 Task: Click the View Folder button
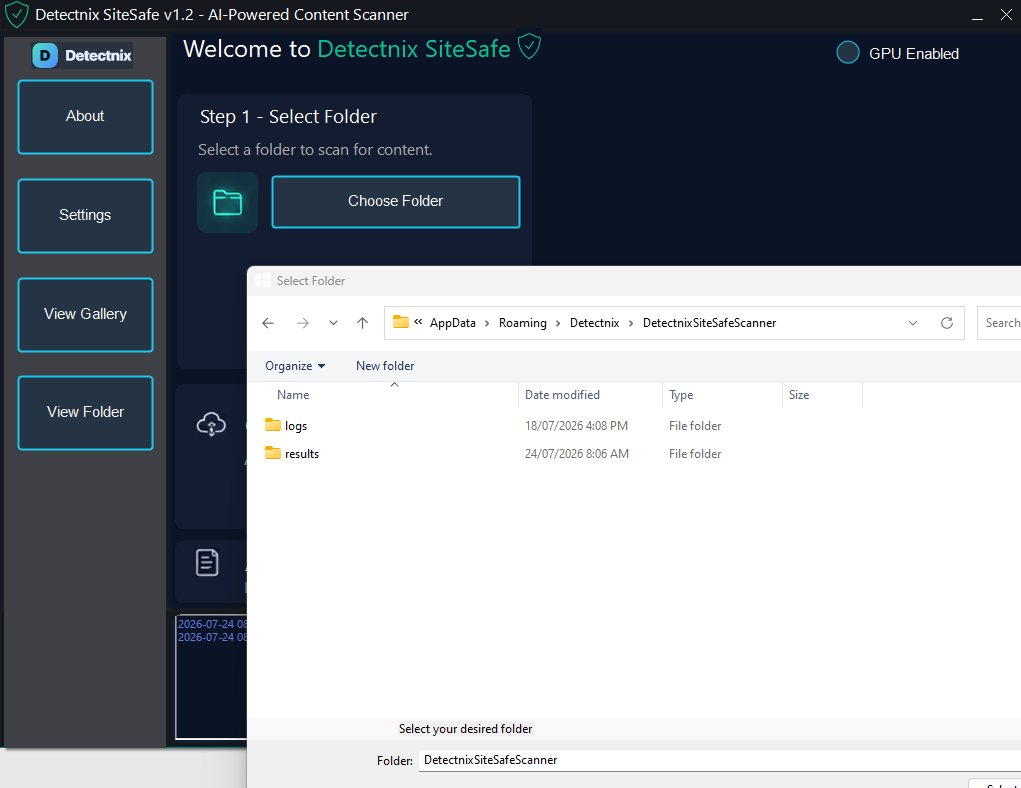[85, 413]
